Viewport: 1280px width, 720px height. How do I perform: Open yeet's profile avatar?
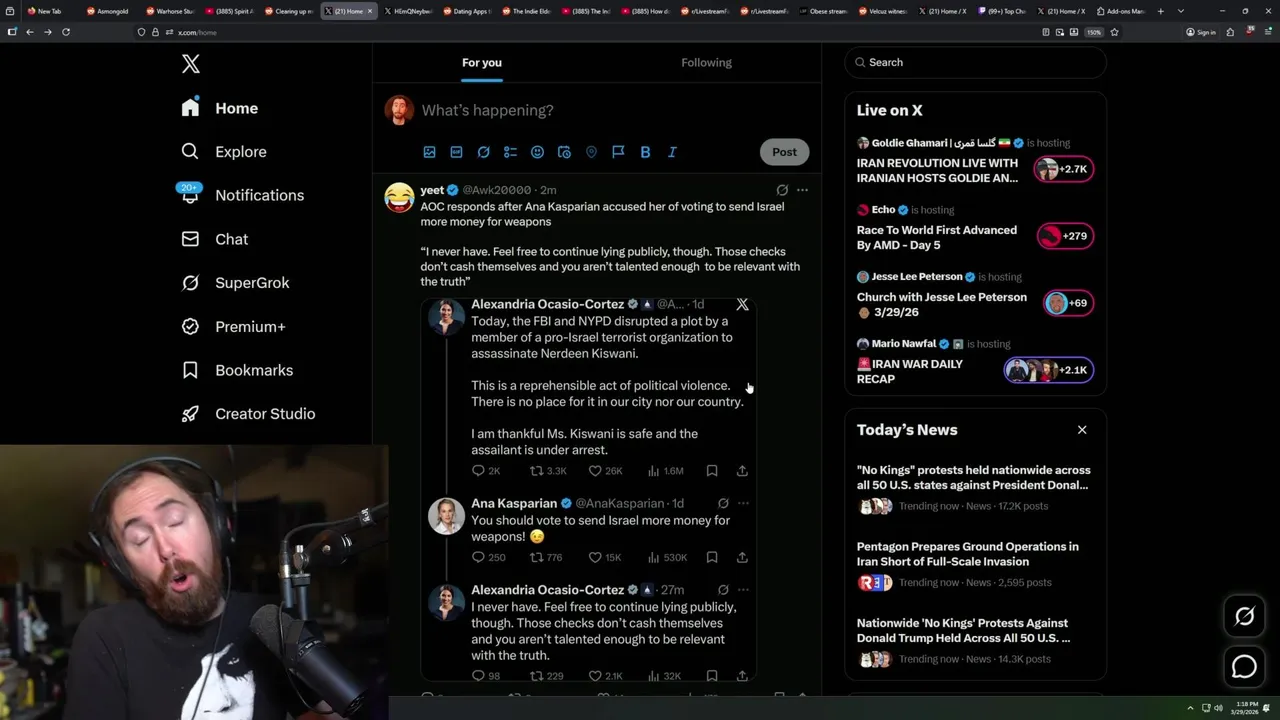point(399,197)
